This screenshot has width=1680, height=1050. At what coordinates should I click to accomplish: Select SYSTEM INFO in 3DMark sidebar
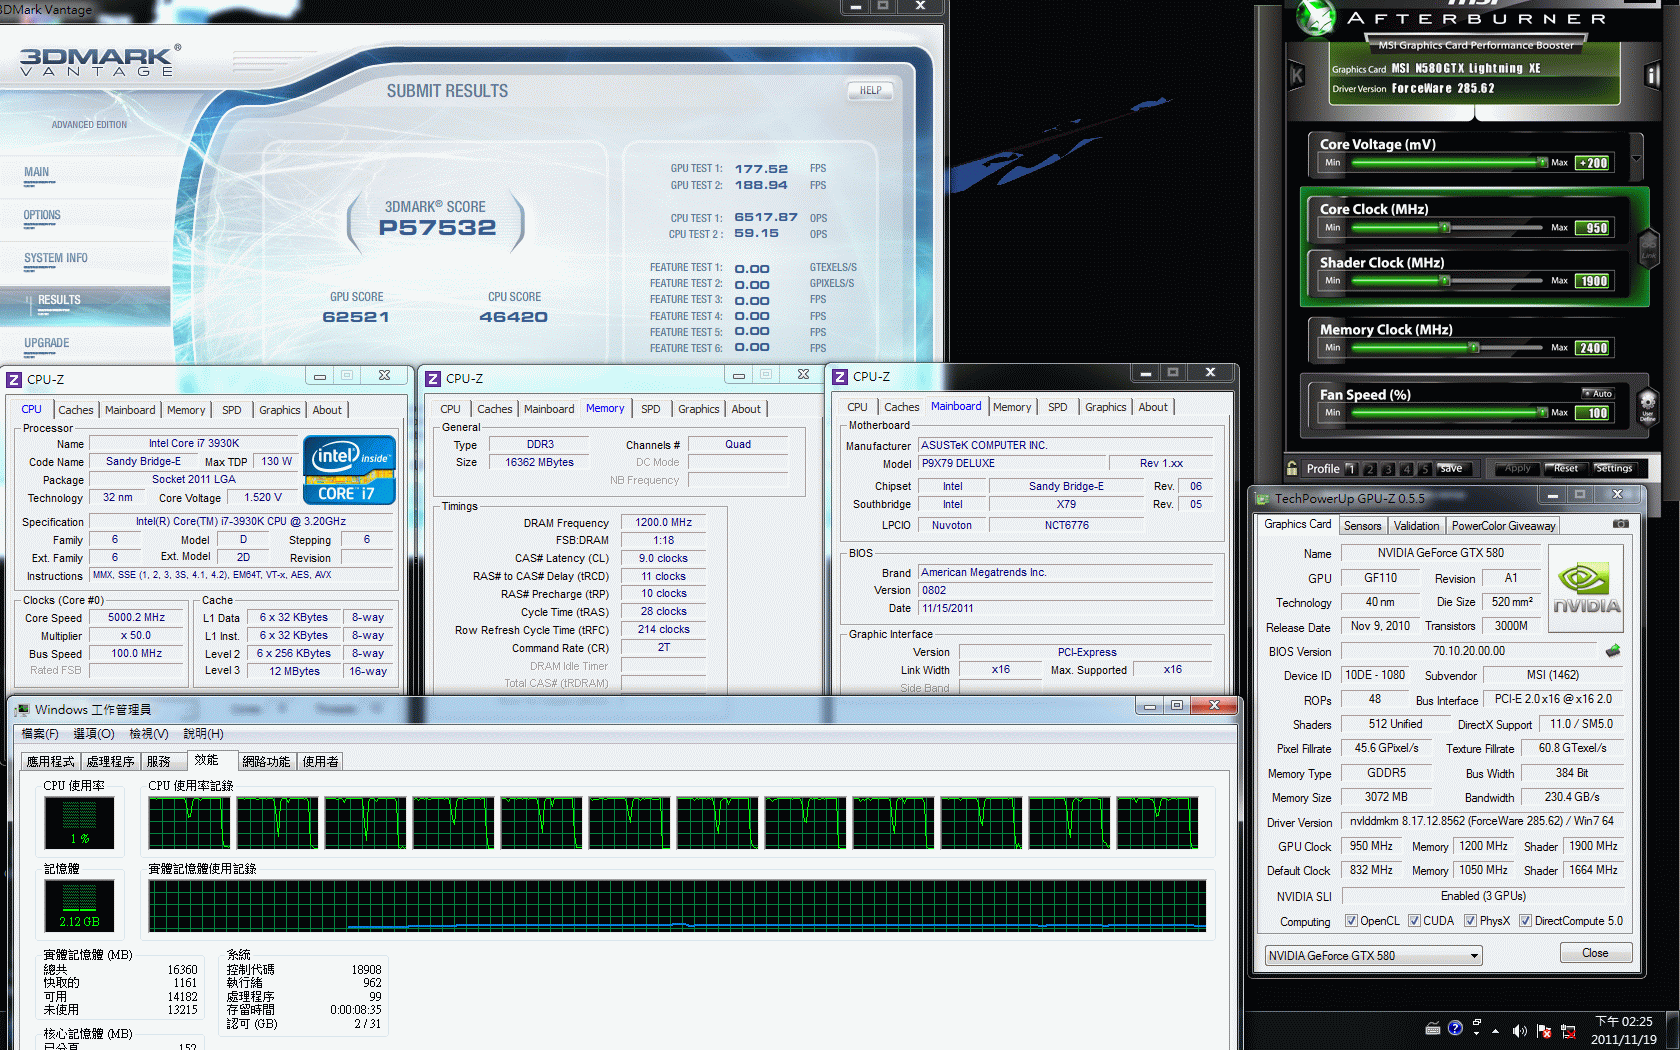pyautogui.click(x=56, y=258)
